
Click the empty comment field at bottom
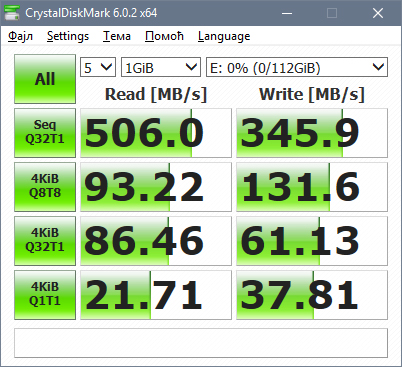201,343
